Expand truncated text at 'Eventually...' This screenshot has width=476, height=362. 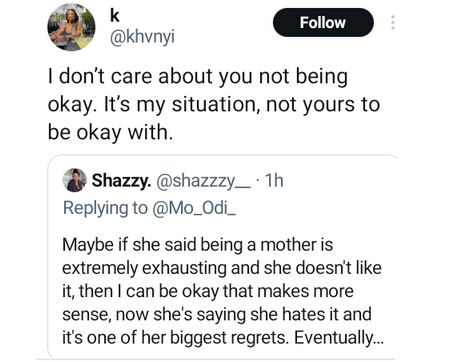pos(339,338)
